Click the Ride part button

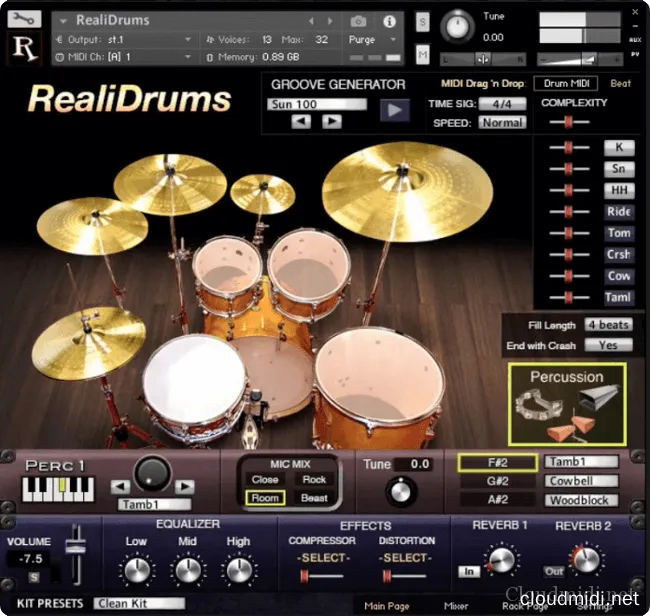[x=619, y=211]
